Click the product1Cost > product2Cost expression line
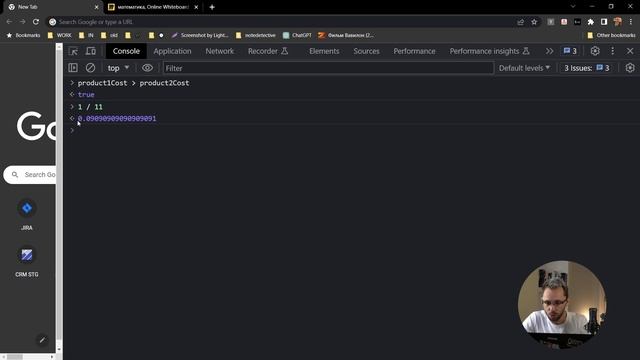This screenshot has height=360, width=640. tap(133, 83)
